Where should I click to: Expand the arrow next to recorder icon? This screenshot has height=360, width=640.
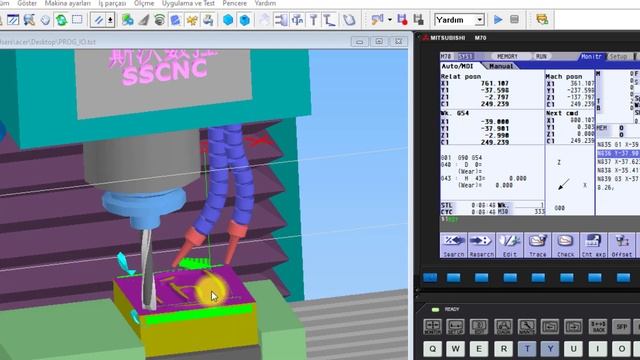pos(390,20)
